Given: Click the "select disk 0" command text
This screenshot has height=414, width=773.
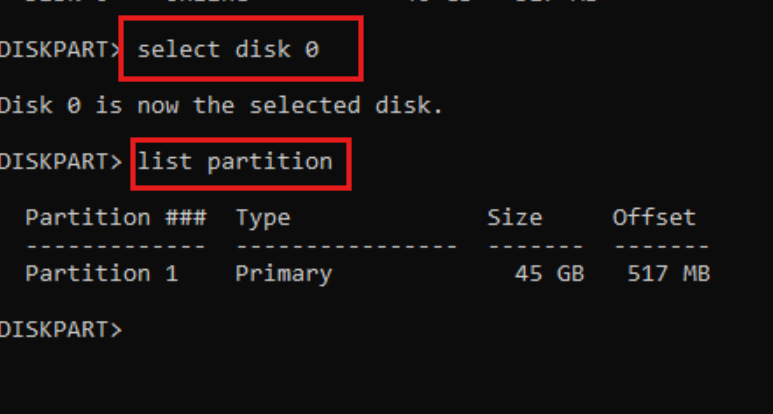Looking at the screenshot, I should [228, 48].
